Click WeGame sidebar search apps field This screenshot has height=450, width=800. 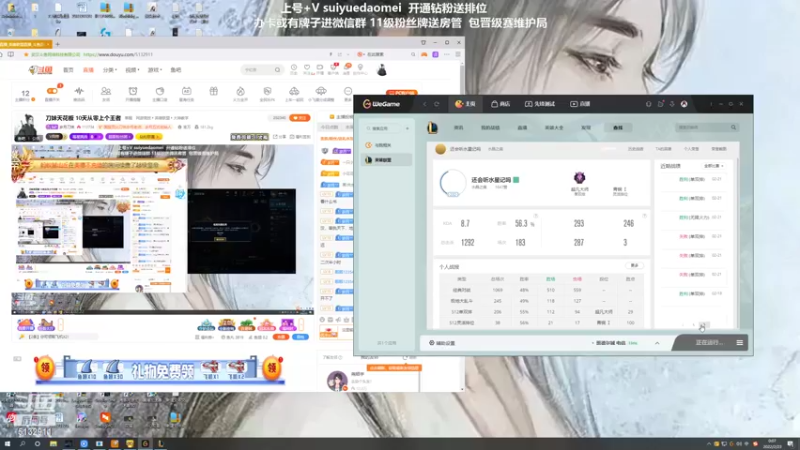pyautogui.click(x=384, y=128)
